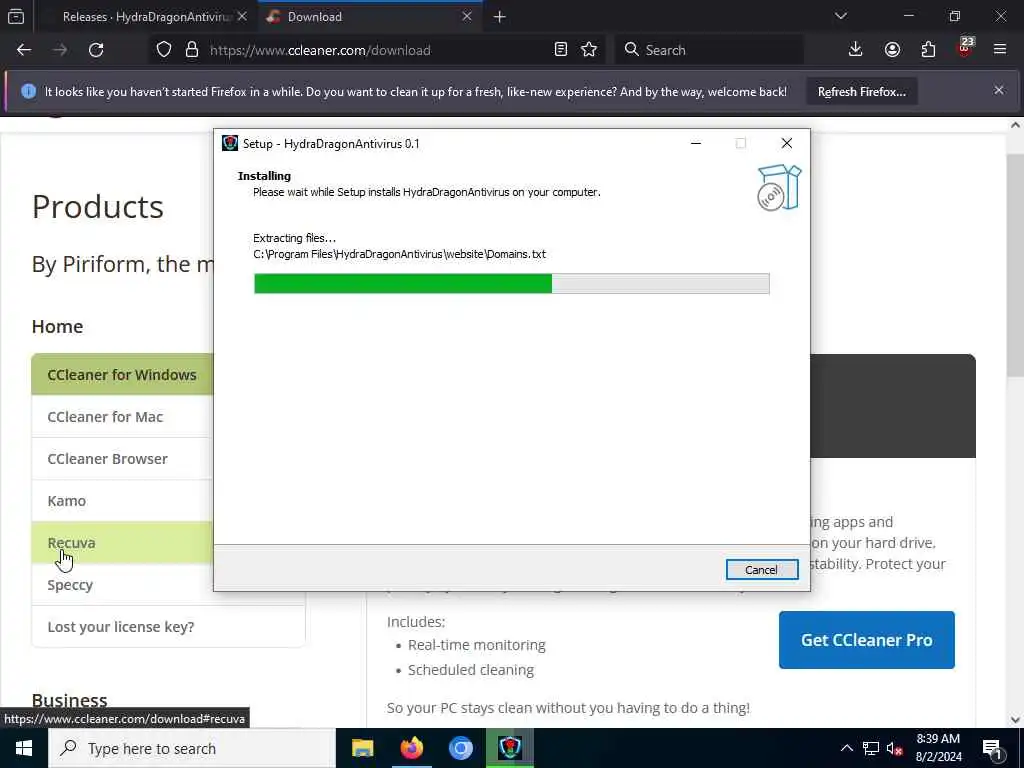
Task: Open the Windows Start menu
Action: pos(24,748)
